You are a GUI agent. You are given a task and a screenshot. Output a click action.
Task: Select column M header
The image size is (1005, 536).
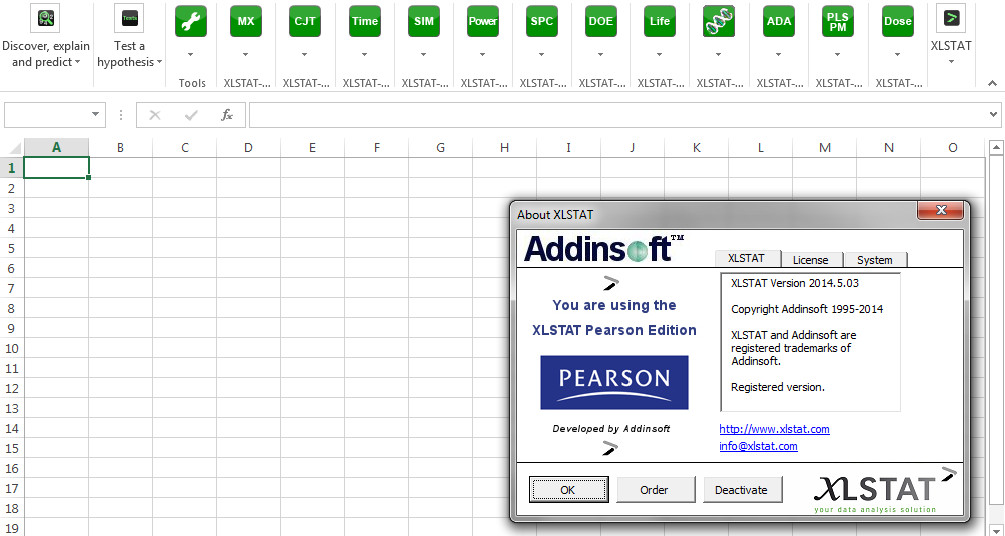click(824, 147)
